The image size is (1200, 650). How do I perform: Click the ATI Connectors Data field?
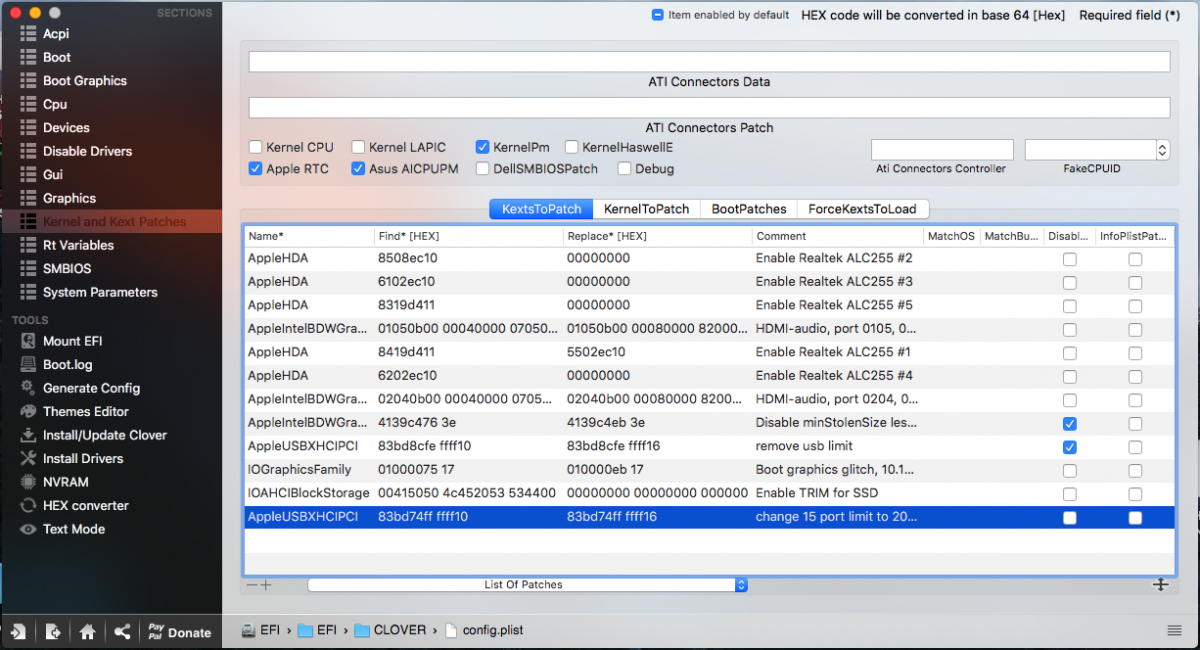709,61
